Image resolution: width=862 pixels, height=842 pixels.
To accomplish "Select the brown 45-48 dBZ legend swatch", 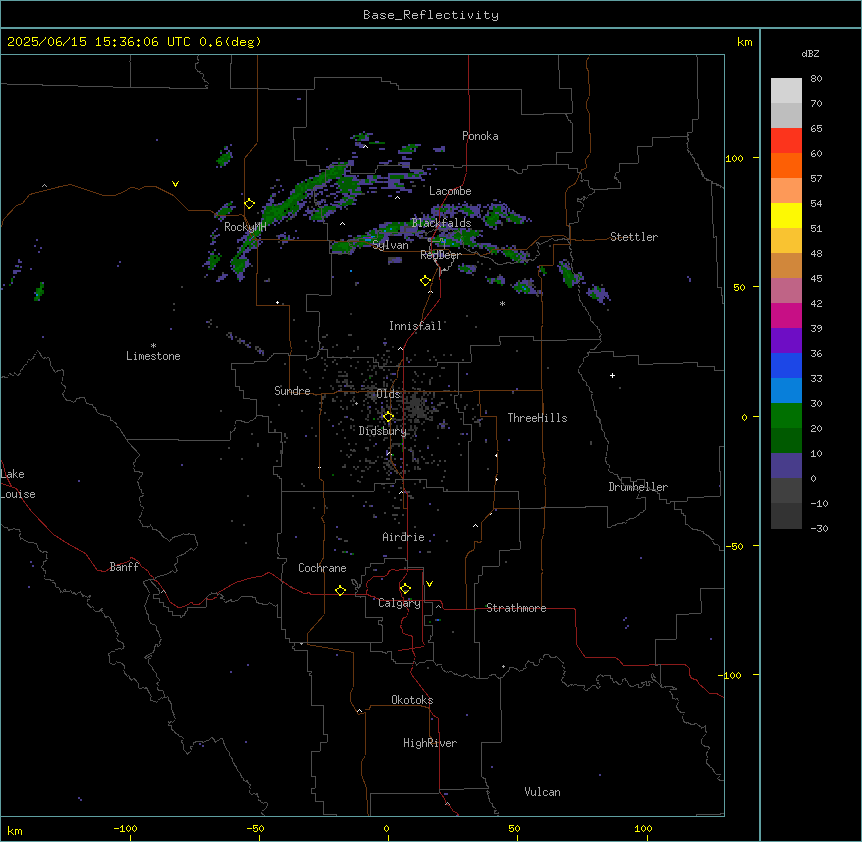I will [x=786, y=265].
